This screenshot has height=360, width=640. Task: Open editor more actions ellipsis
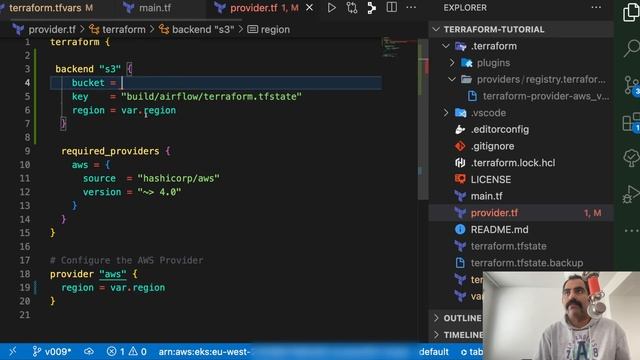click(x=411, y=7)
